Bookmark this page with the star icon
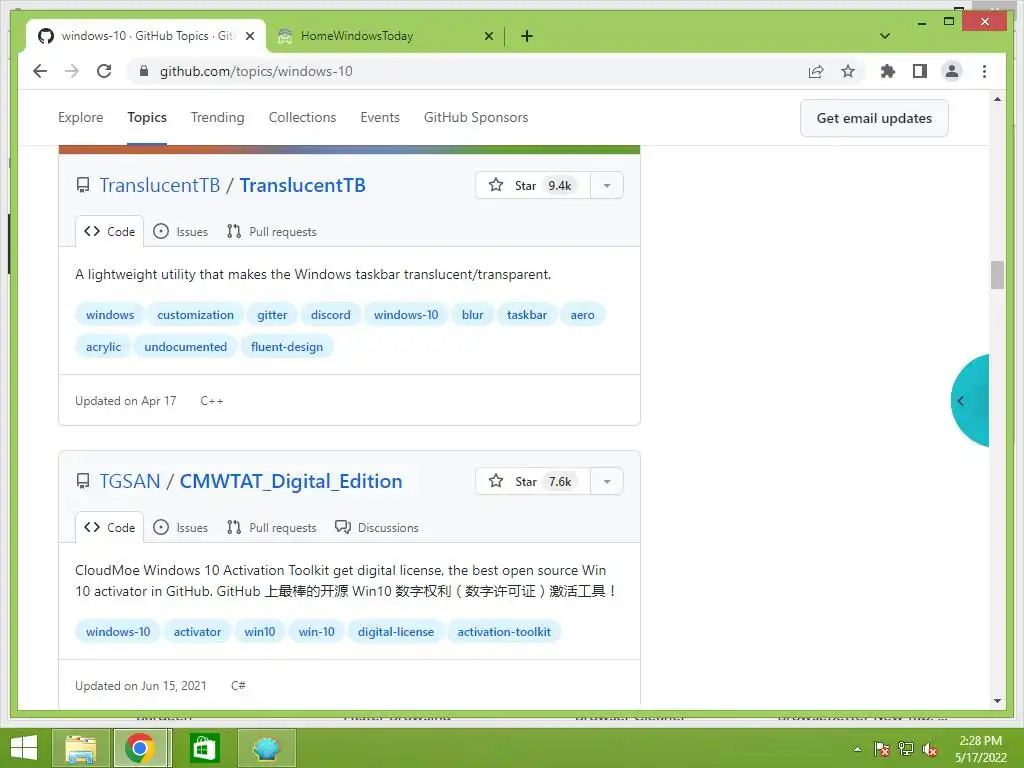 pyautogui.click(x=848, y=71)
